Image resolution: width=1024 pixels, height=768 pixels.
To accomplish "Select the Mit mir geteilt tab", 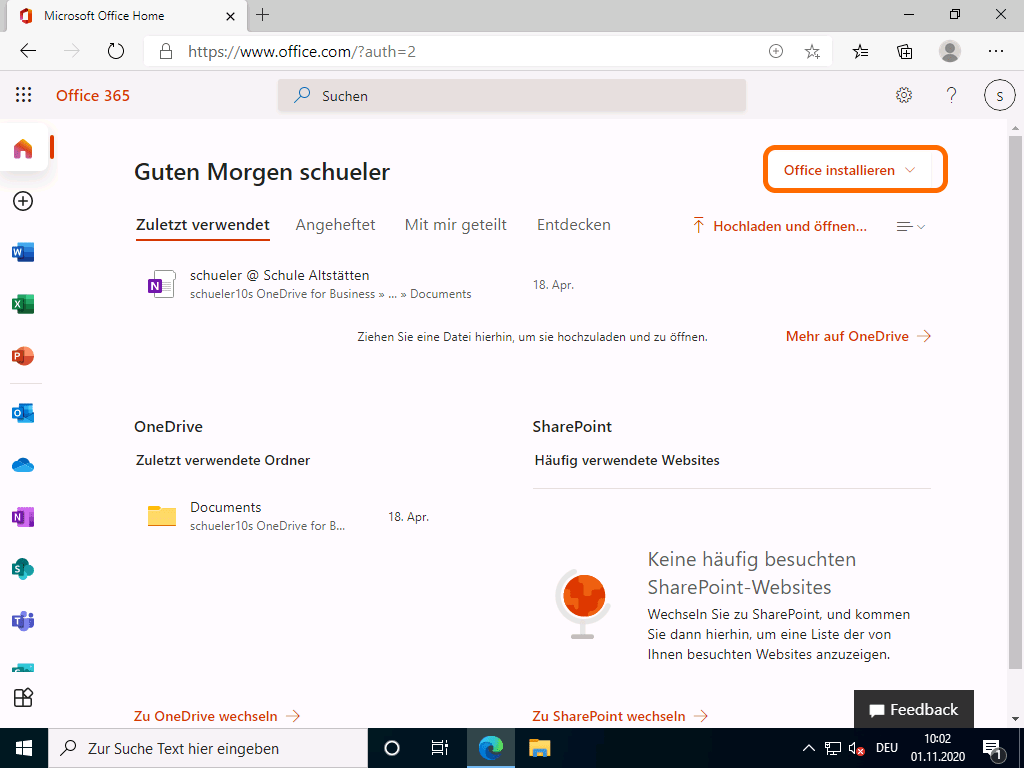I will (455, 225).
